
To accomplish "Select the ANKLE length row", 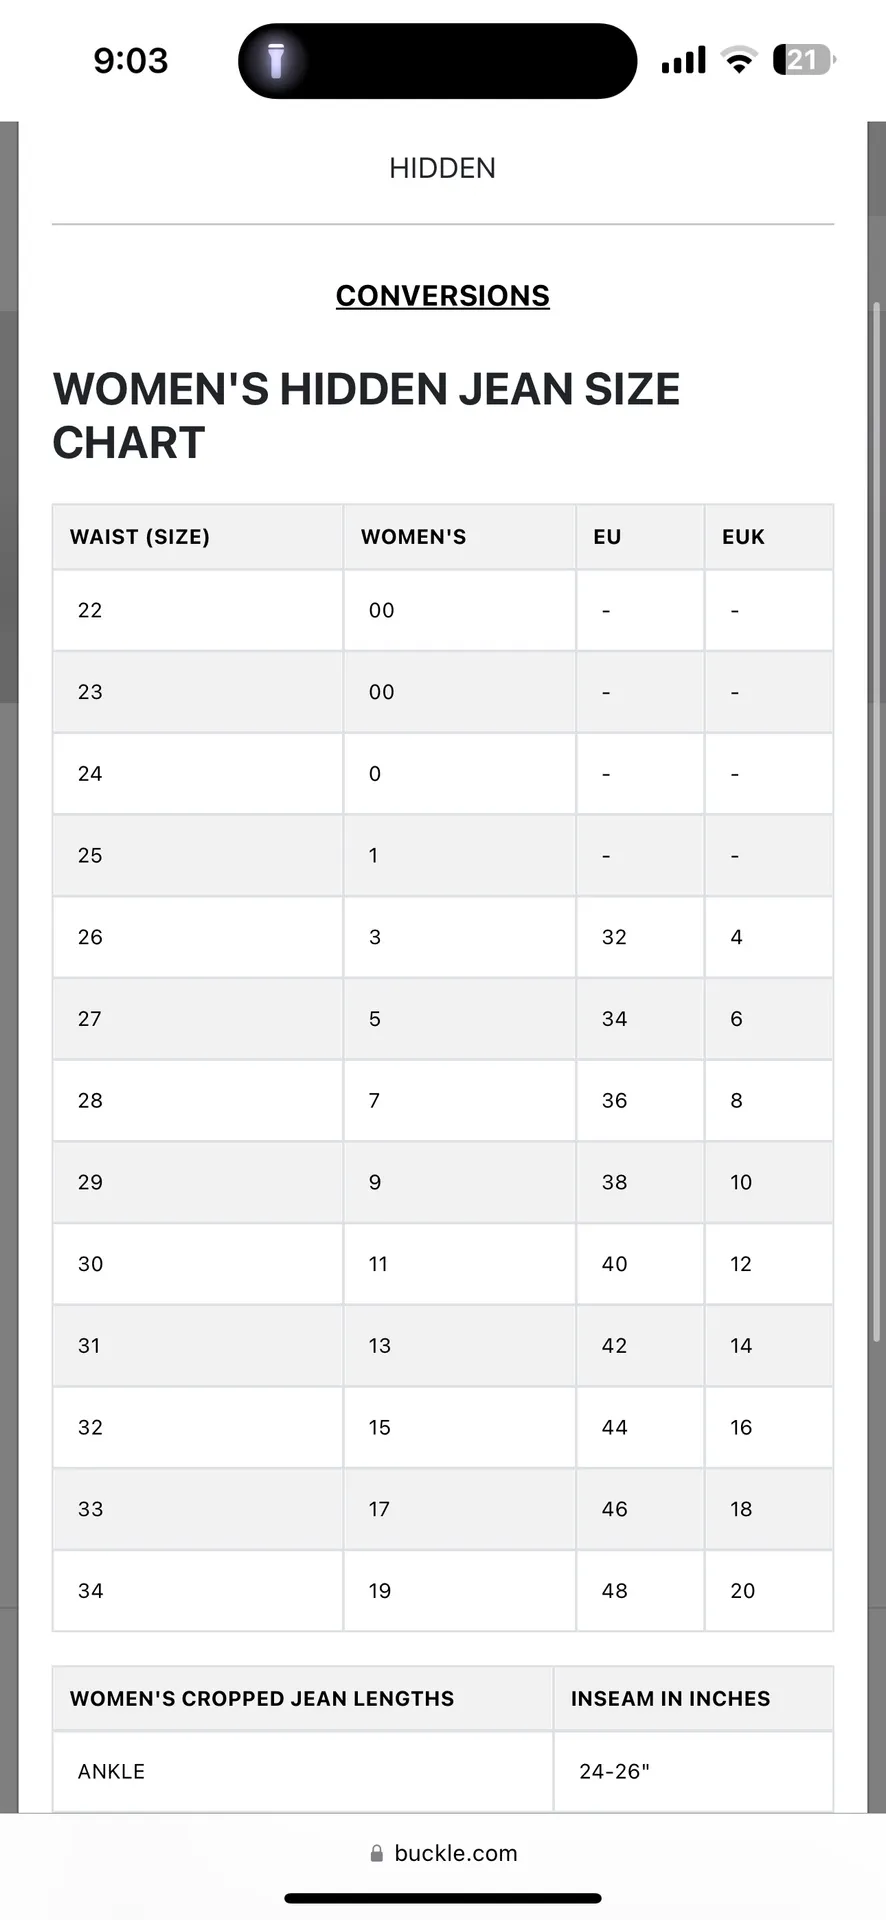I will [112, 1771].
